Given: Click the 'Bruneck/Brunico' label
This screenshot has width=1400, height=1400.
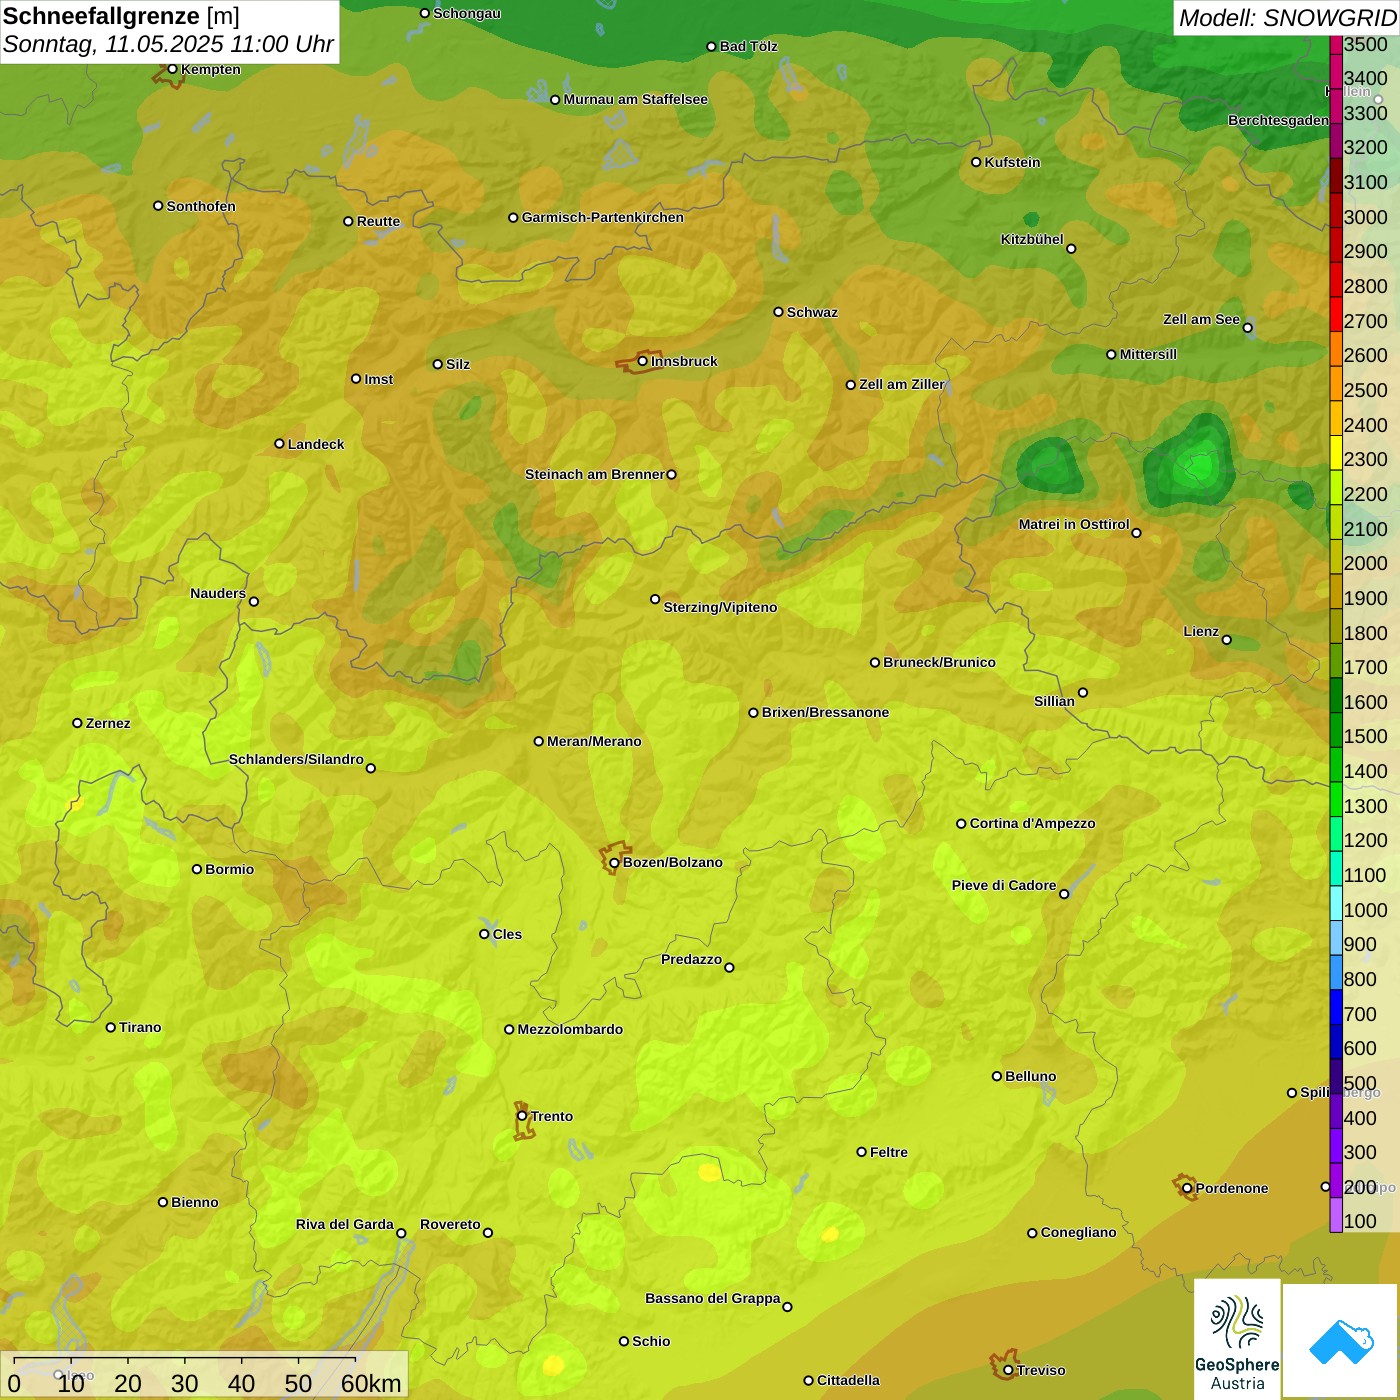Looking at the screenshot, I should 939,662.
